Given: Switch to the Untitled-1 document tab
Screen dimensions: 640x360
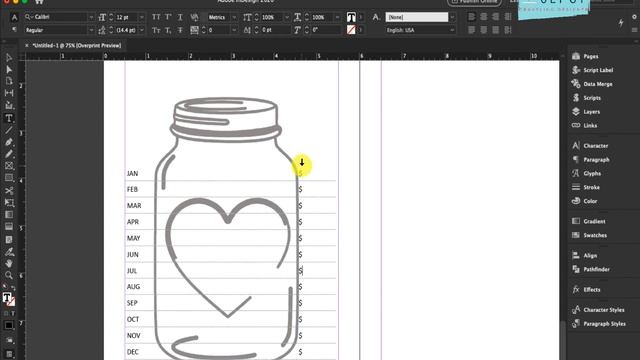Looking at the screenshot, I should (77, 46).
